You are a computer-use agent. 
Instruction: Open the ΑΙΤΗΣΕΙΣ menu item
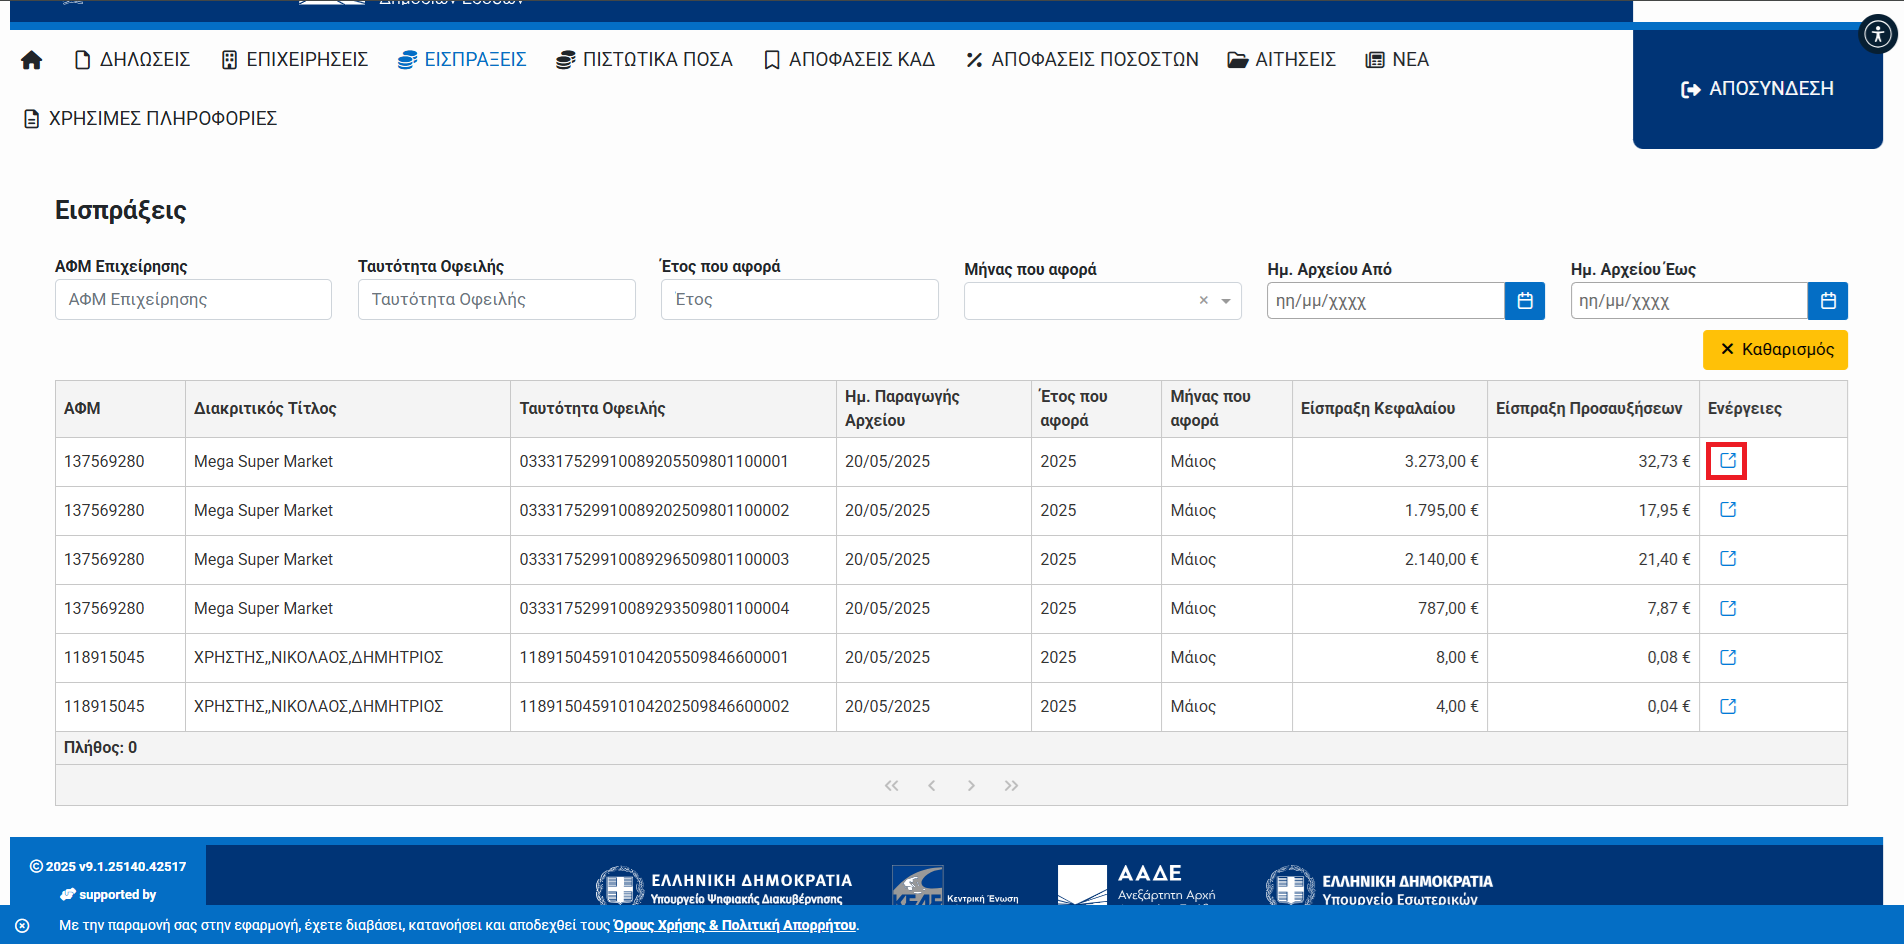coord(1282,60)
